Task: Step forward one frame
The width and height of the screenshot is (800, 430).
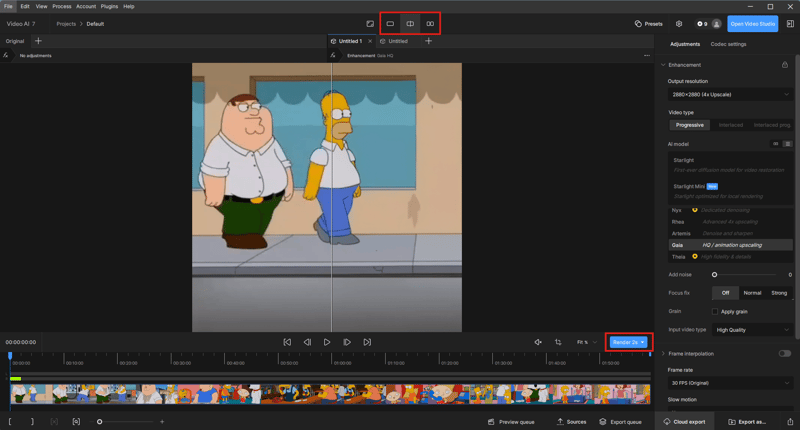Action: tap(347, 342)
